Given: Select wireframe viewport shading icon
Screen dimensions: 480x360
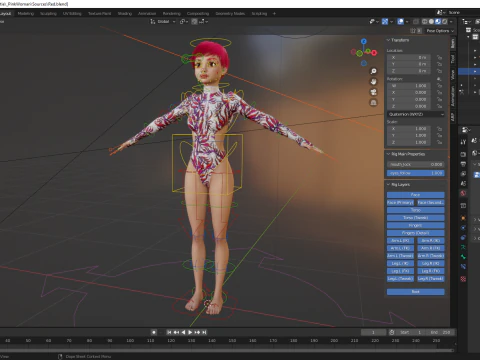Looking at the screenshot, I should pos(425,22).
